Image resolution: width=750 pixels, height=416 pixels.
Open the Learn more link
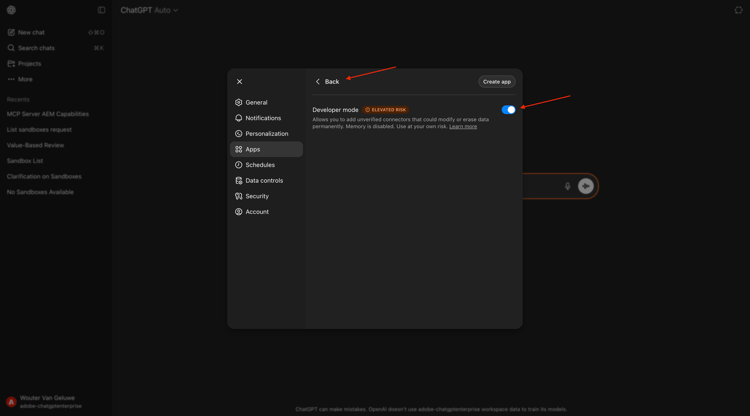pos(463,127)
